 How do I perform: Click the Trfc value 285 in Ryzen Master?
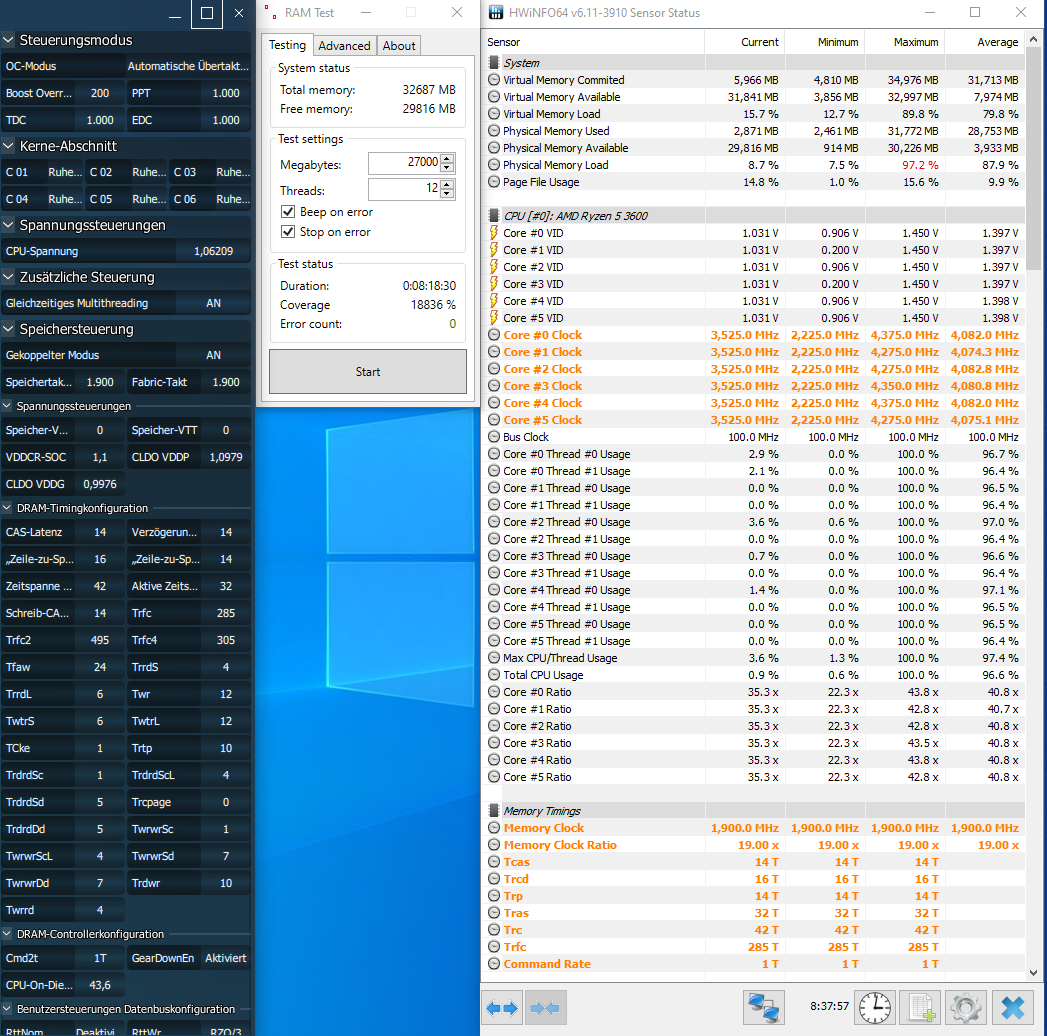click(226, 613)
